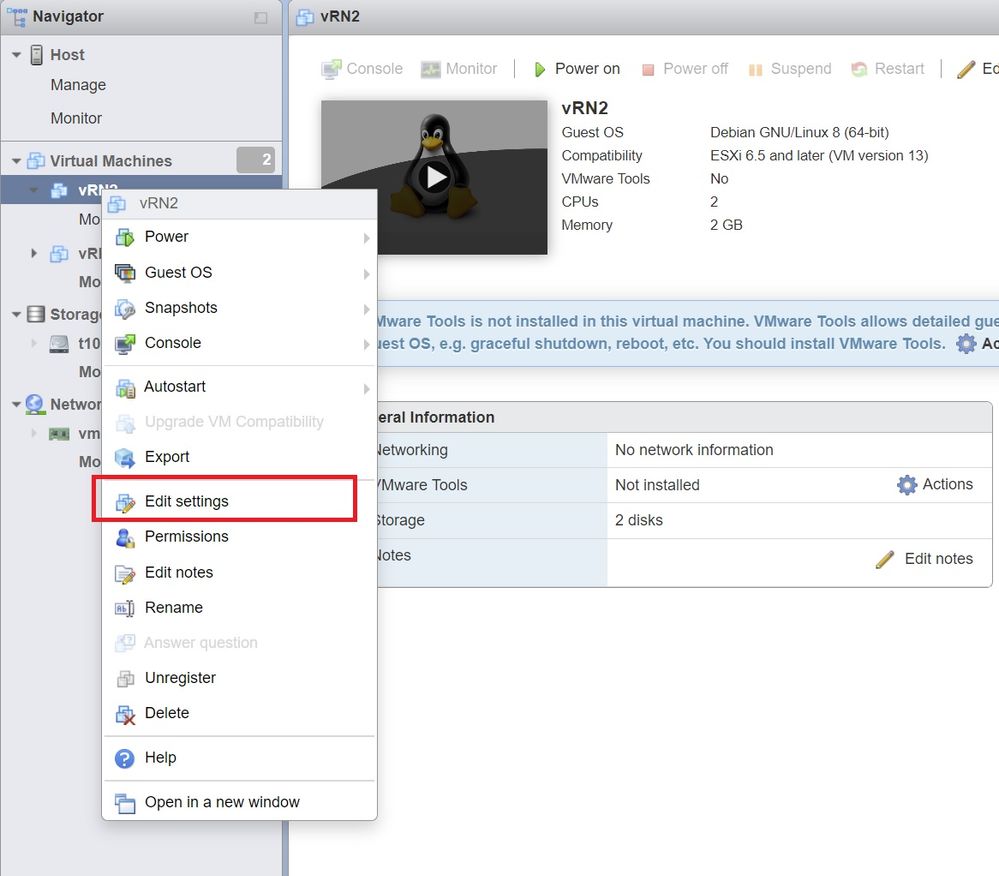This screenshot has width=999, height=876.
Task: Choose Permissions in the context menu
Action: [186, 536]
